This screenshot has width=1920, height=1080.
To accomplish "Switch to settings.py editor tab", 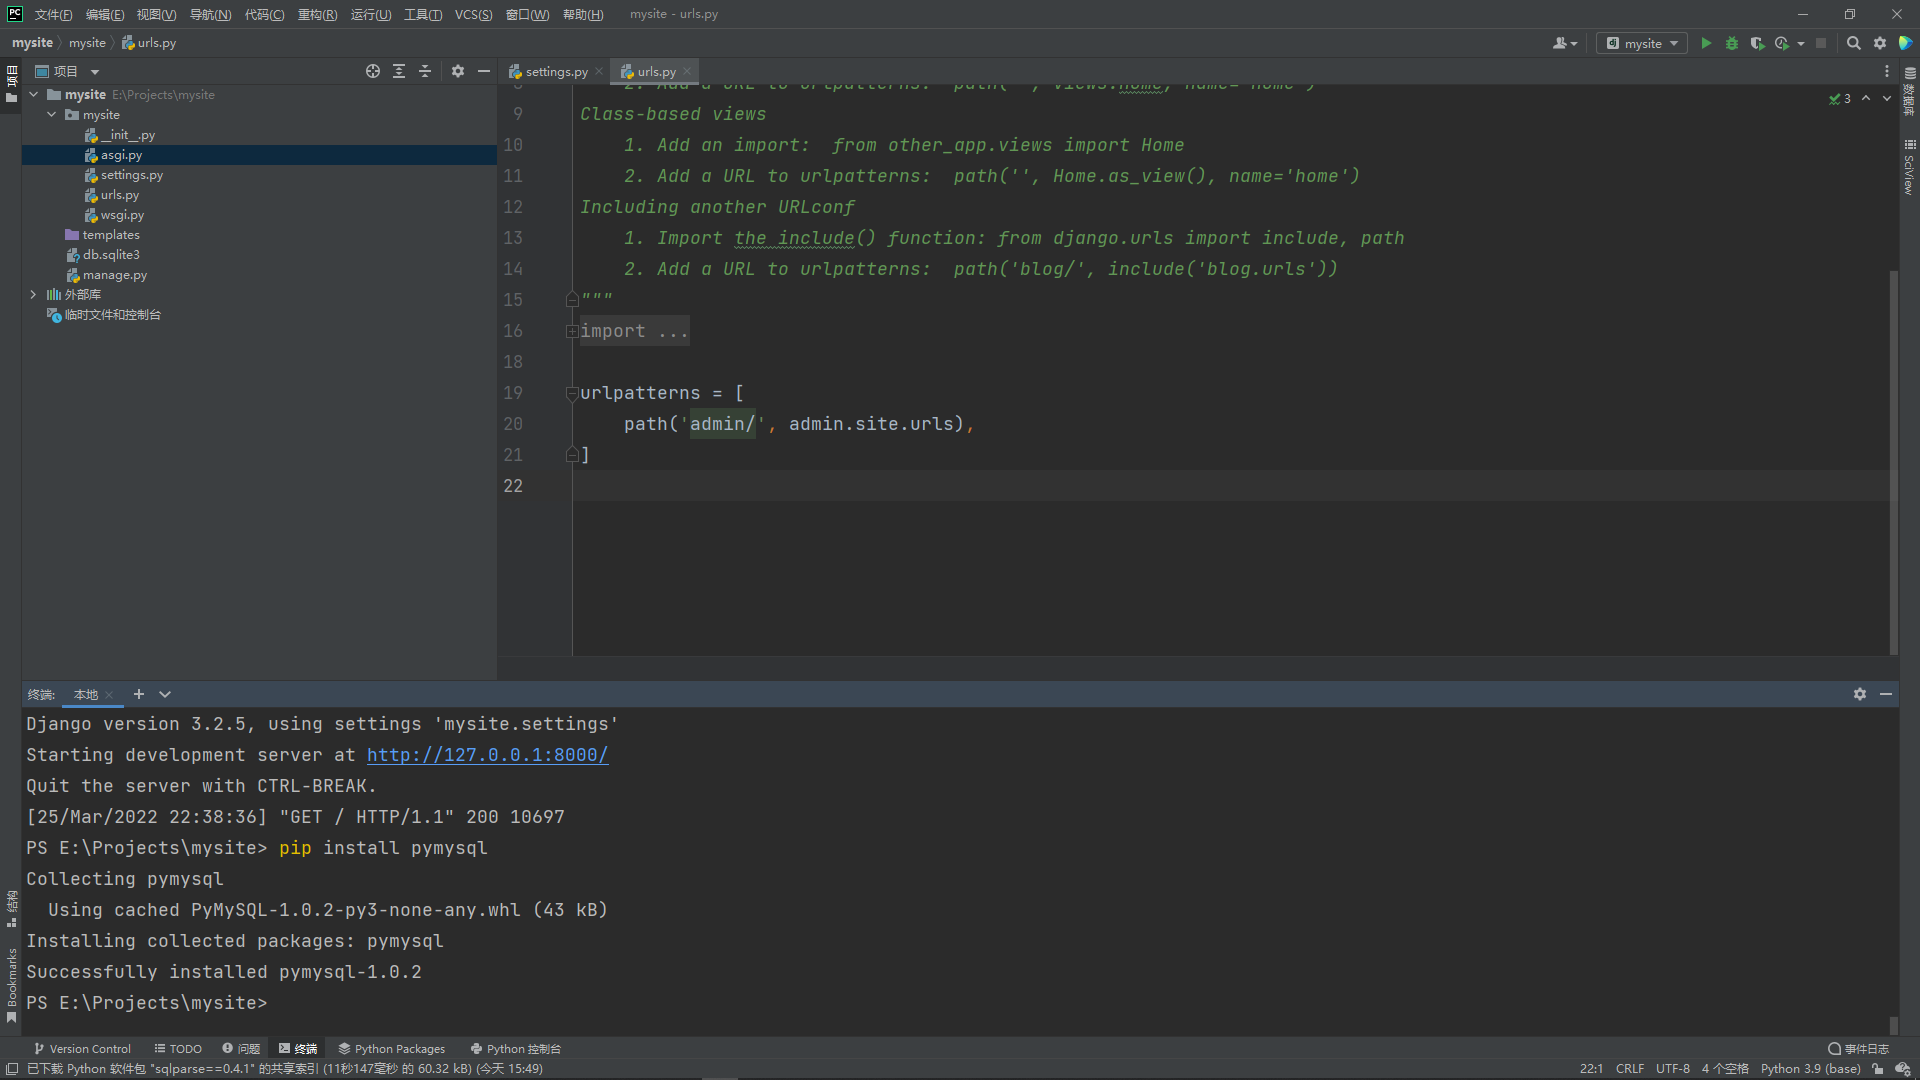I will (556, 71).
